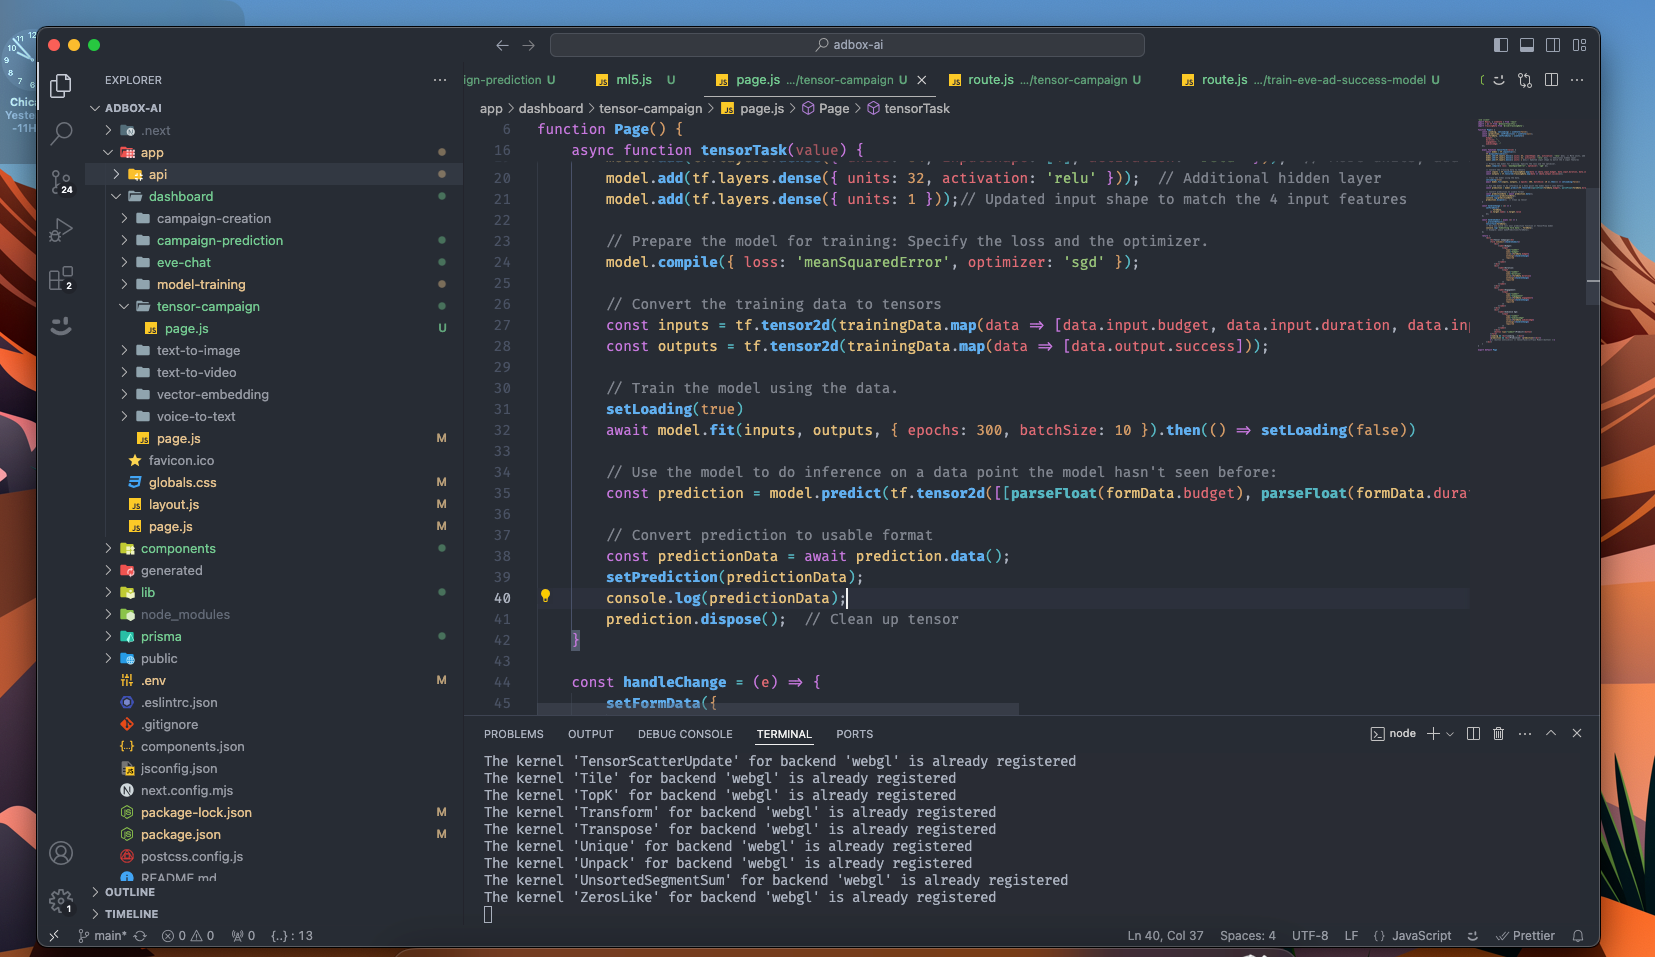Click the code minimap preview

(1530, 235)
